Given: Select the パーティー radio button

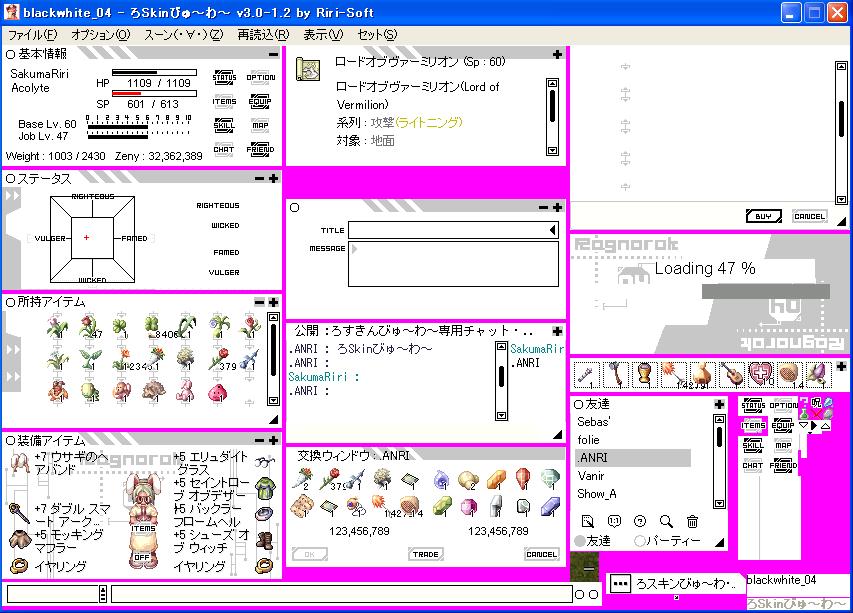Looking at the screenshot, I should pyautogui.click(x=640, y=541).
